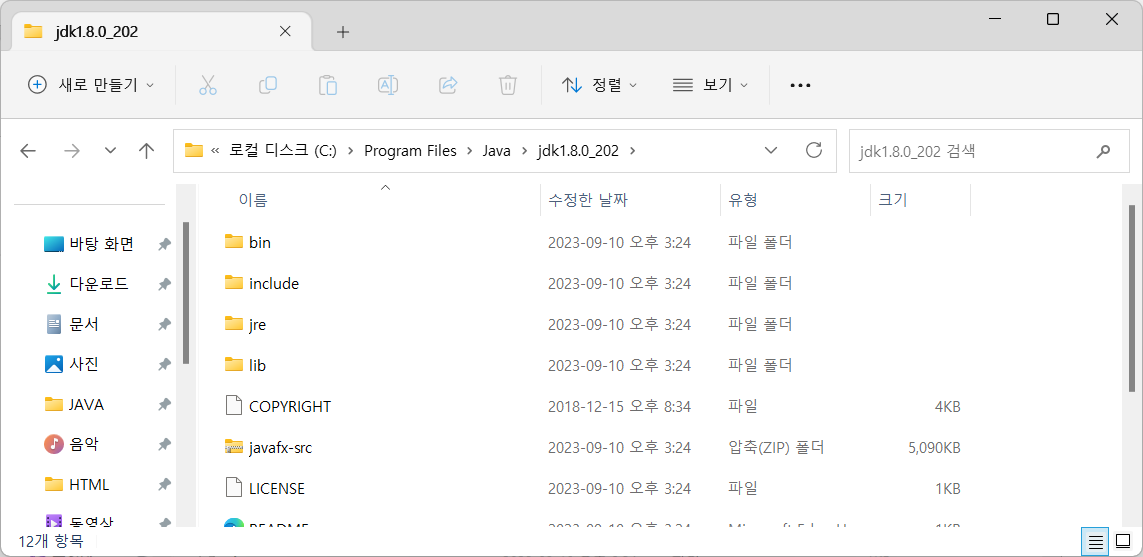Select the javafx-src file name
1143x557 pixels.
pos(281,448)
